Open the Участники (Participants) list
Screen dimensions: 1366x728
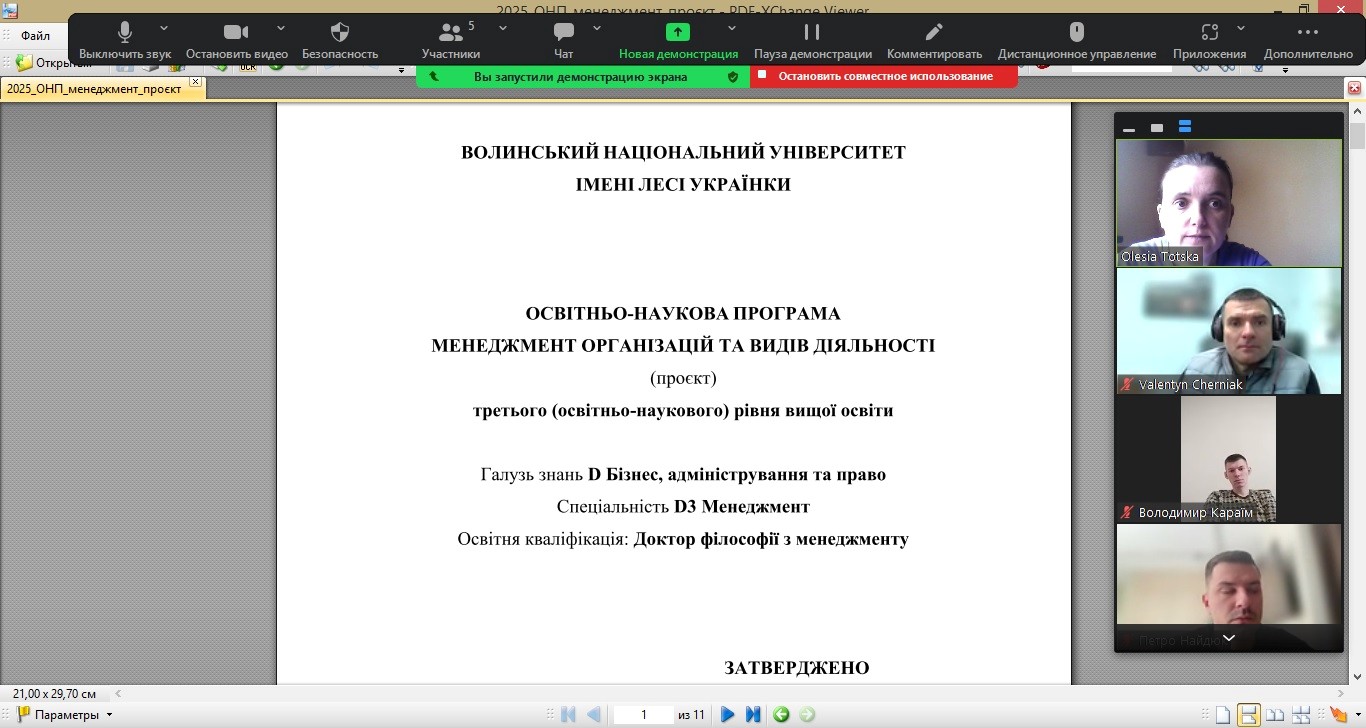452,33
